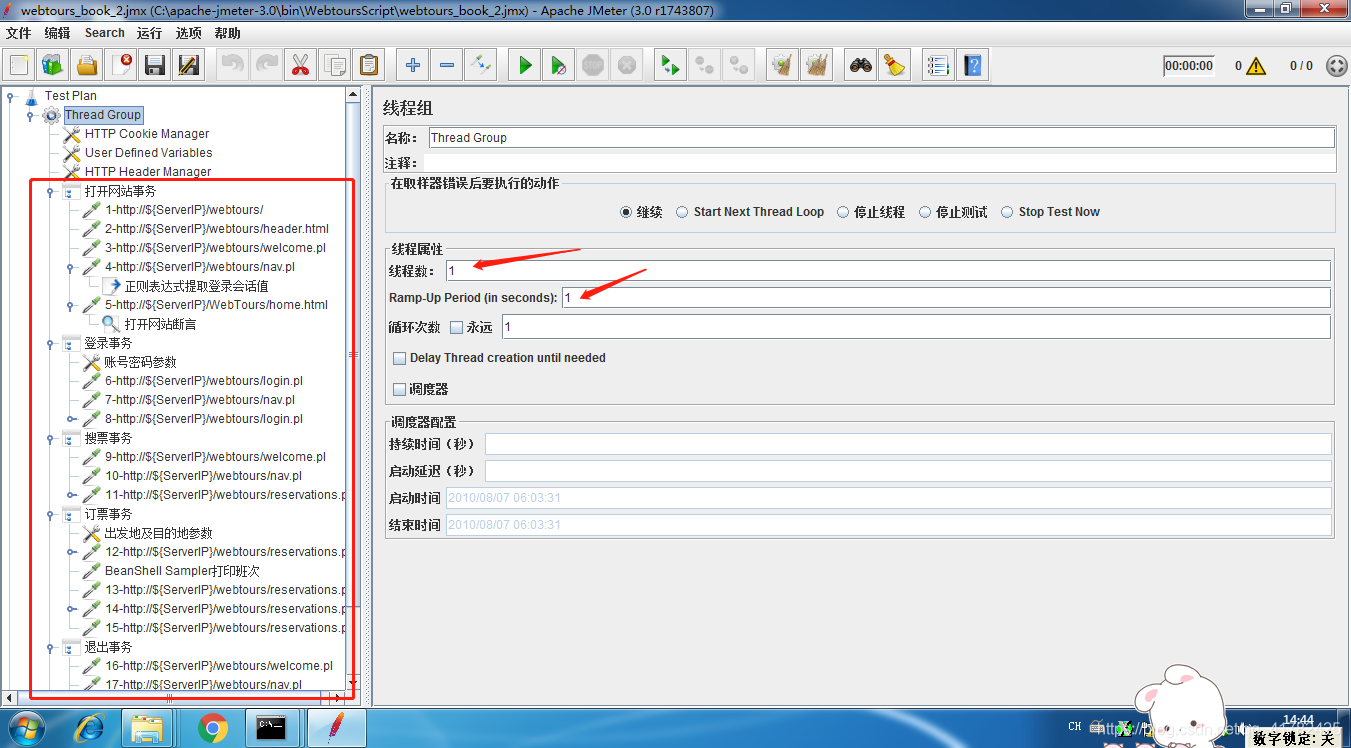Viewport: 1351px width, 748px height.
Task: Tick the 永远 loop forever checkbox
Action: click(x=456, y=327)
